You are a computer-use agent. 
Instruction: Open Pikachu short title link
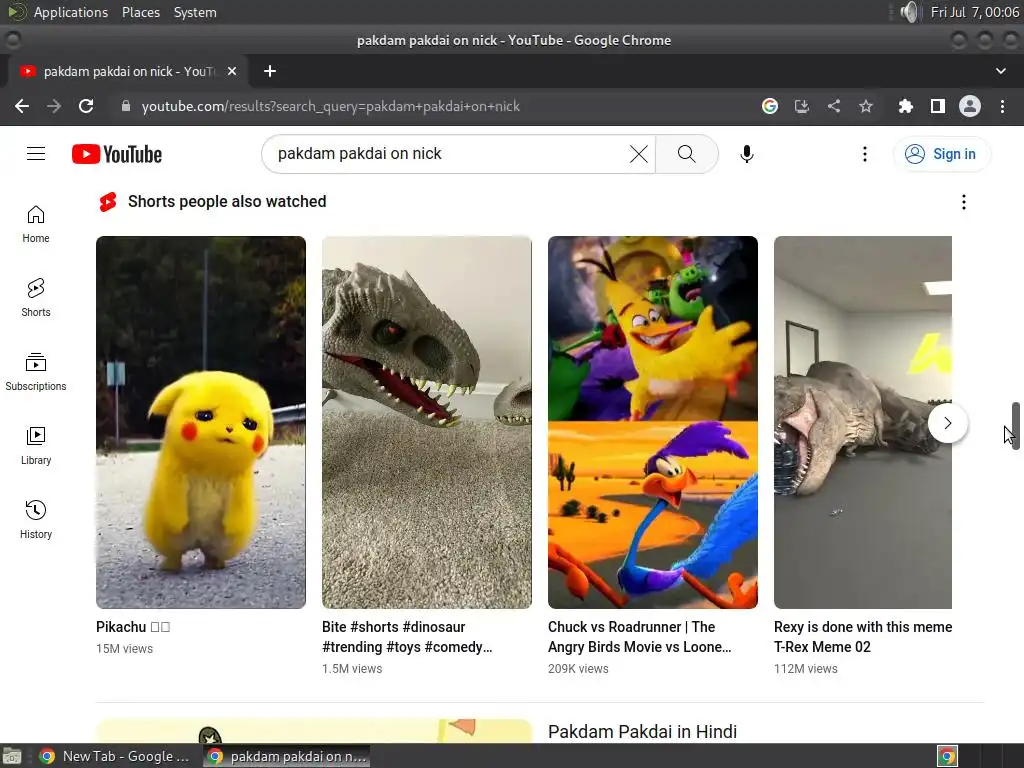tap(133, 627)
